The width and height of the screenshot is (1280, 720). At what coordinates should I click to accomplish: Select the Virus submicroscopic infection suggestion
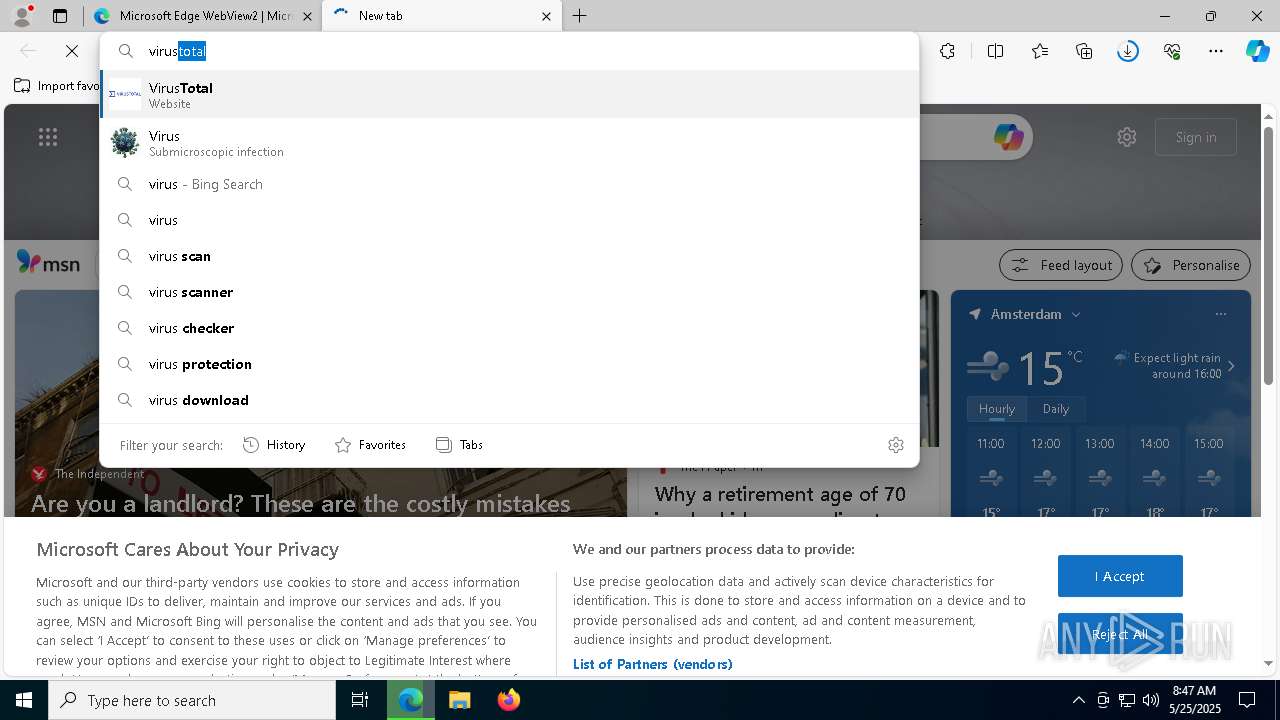(x=509, y=143)
